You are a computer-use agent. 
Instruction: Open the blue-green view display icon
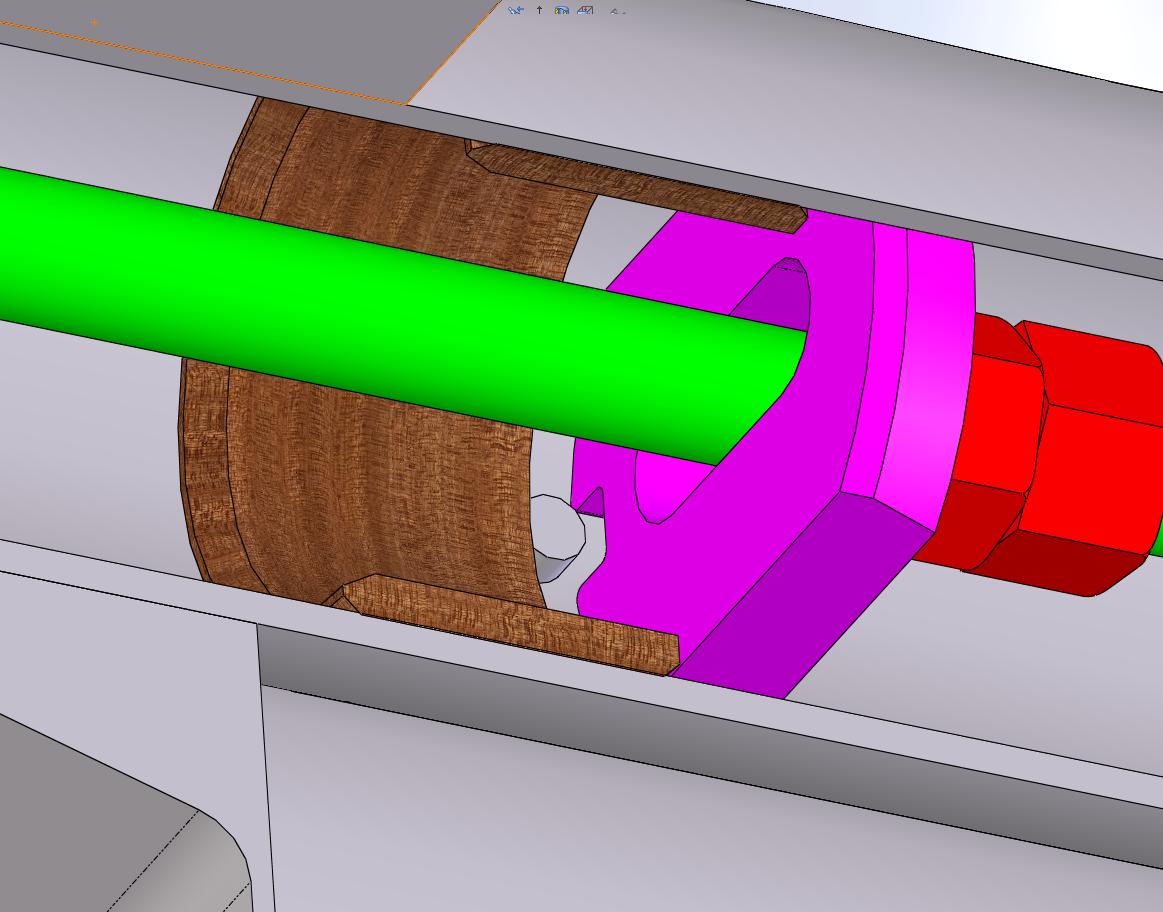point(562,10)
